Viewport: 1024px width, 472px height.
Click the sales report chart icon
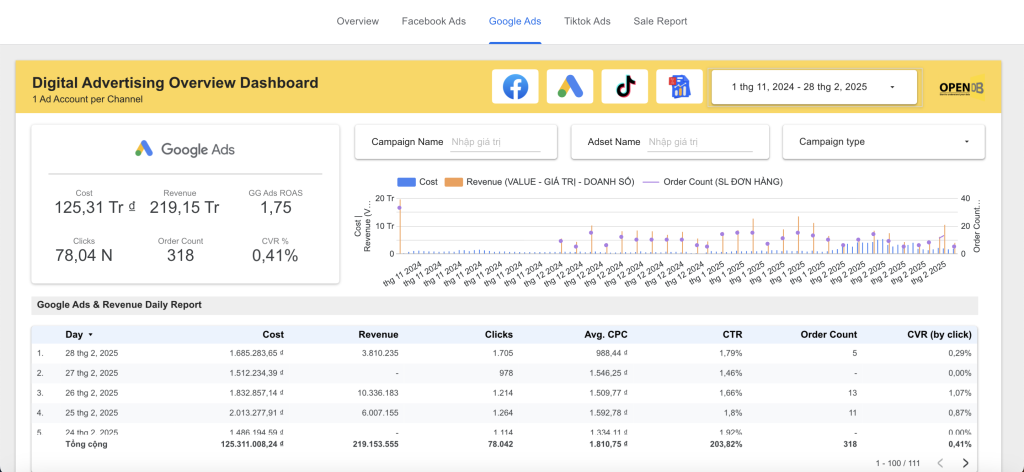[679, 87]
